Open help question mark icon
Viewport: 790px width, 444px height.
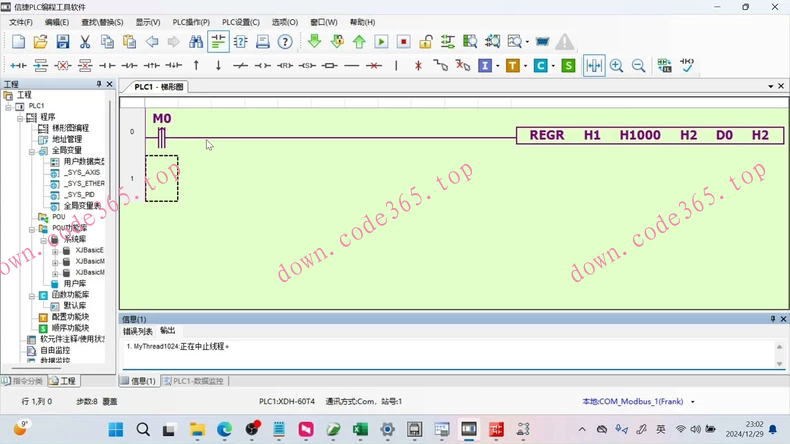(x=285, y=41)
